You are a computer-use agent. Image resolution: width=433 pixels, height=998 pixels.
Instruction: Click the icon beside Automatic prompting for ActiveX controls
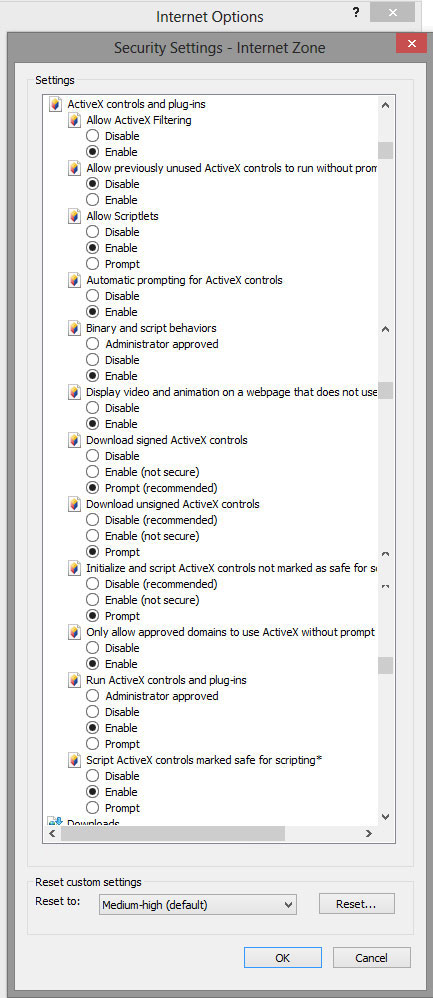(x=75, y=280)
